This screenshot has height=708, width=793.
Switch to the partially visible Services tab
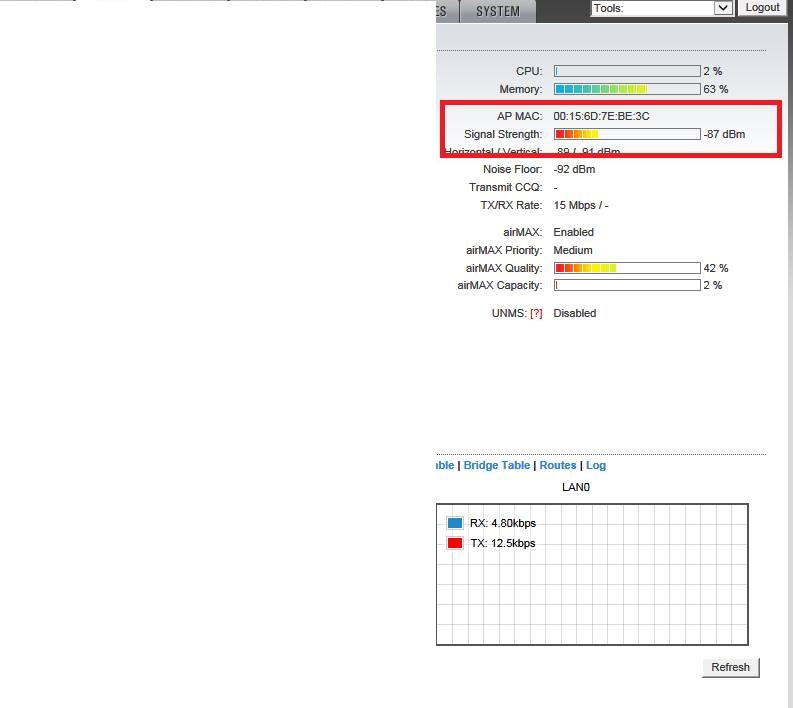click(442, 12)
